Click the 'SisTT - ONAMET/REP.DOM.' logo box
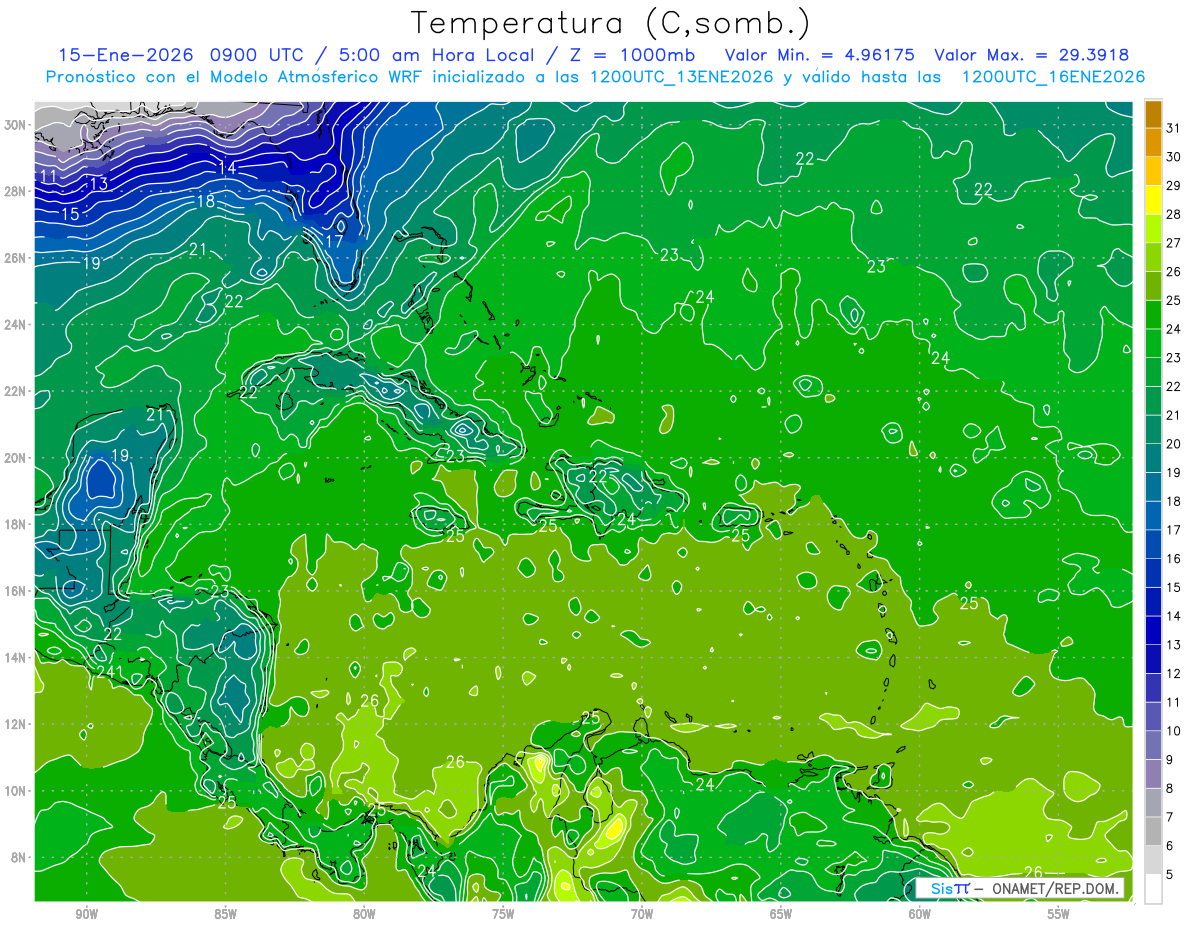Image resolution: width=1200 pixels, height=927 pixels. (x=1019, y=888)
